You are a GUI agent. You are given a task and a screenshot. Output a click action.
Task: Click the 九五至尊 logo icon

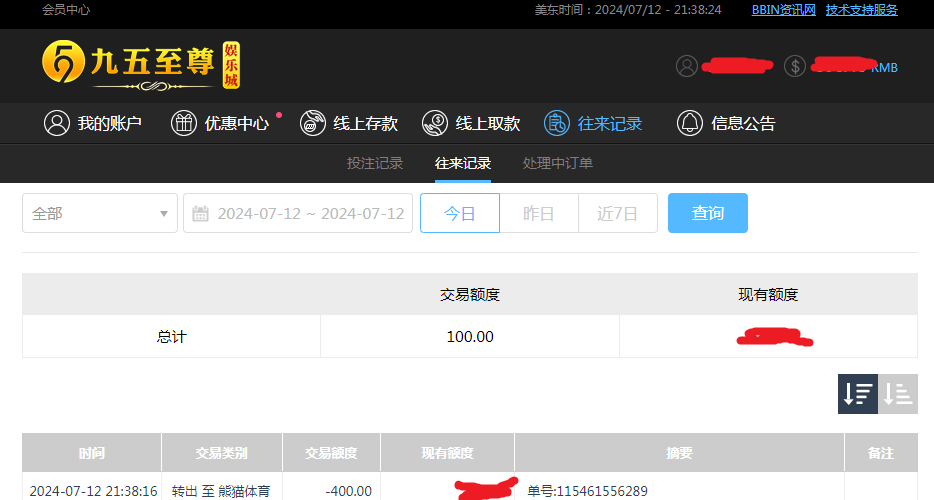(x=63, y=64)
